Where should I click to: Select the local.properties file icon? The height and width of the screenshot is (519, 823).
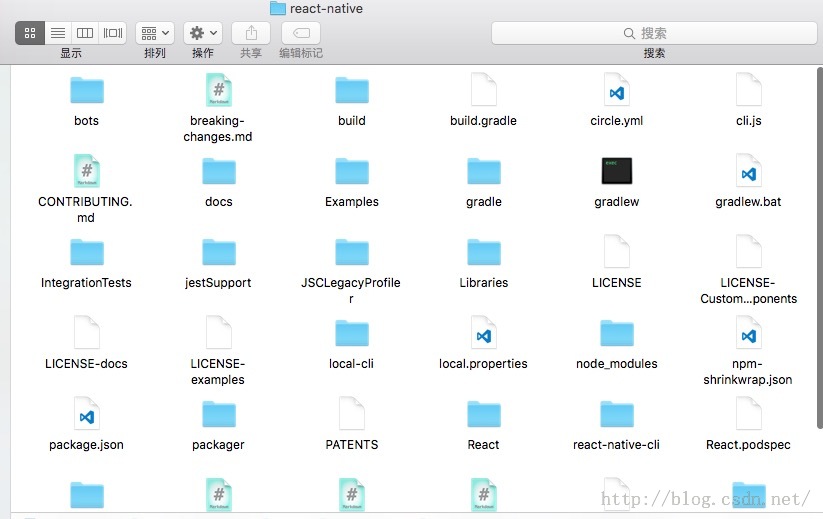[x=484, y=333]
